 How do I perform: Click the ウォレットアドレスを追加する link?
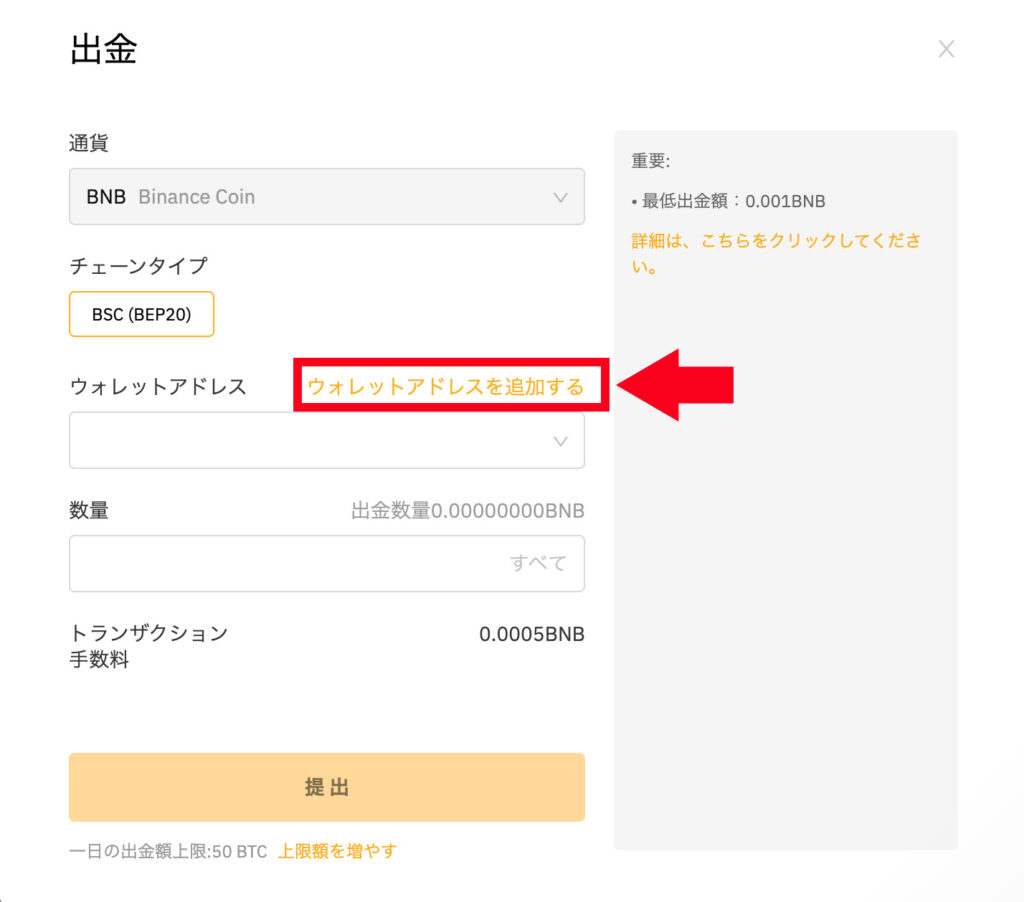(x=445, y=386)
